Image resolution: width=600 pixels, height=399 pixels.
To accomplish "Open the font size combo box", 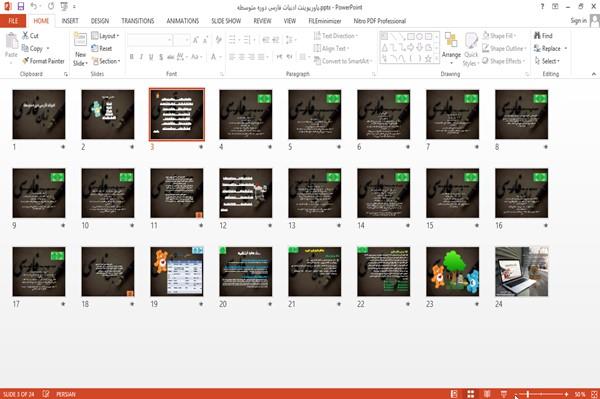I will pos(181,40).
